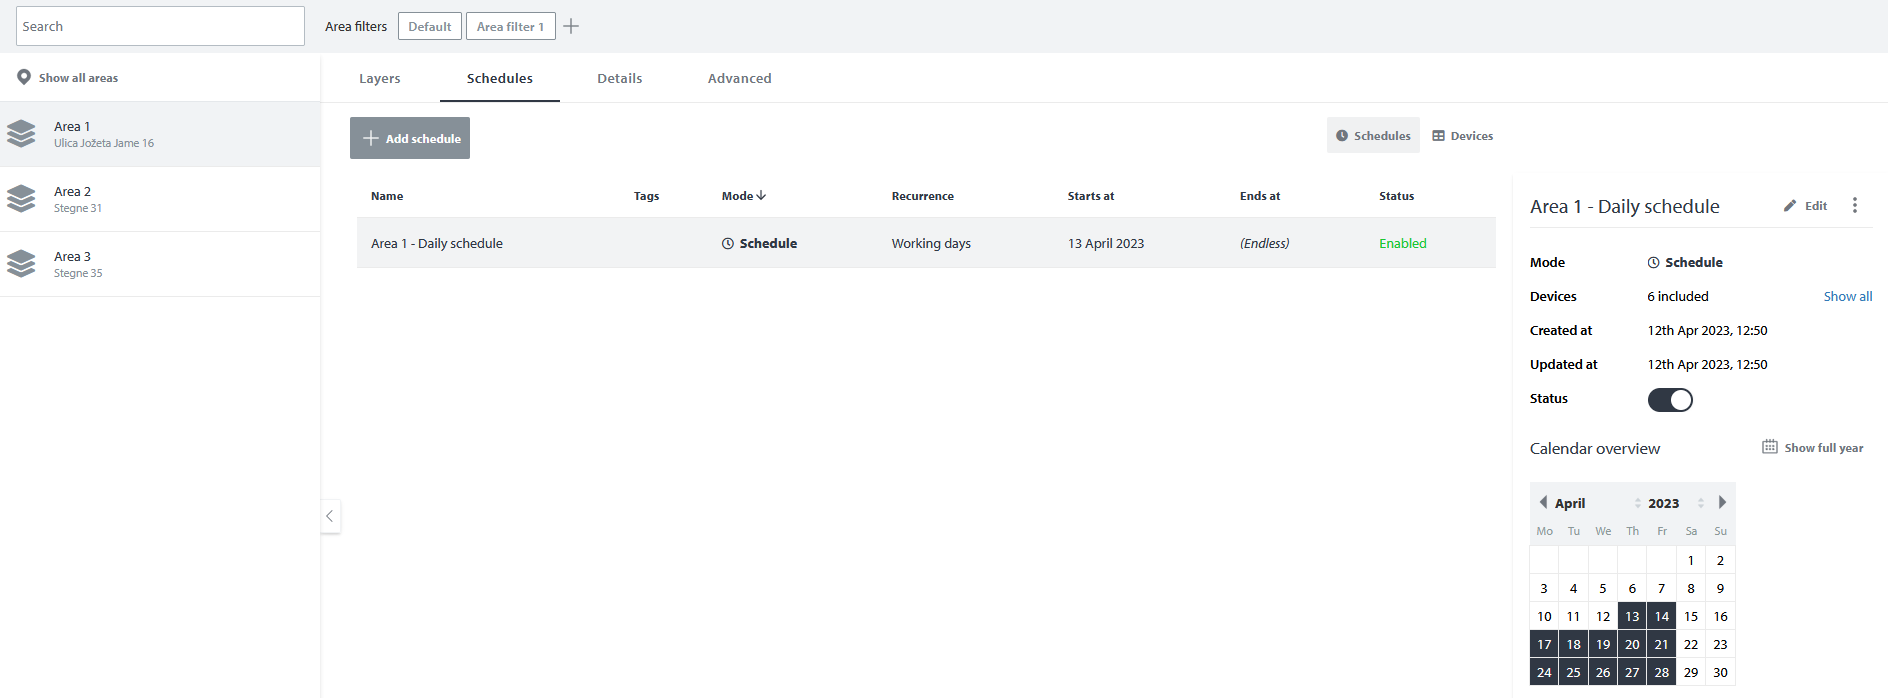Open the three-dot more options menu
Screen dimensions: 1888x698
click(x=1854, y=205)
